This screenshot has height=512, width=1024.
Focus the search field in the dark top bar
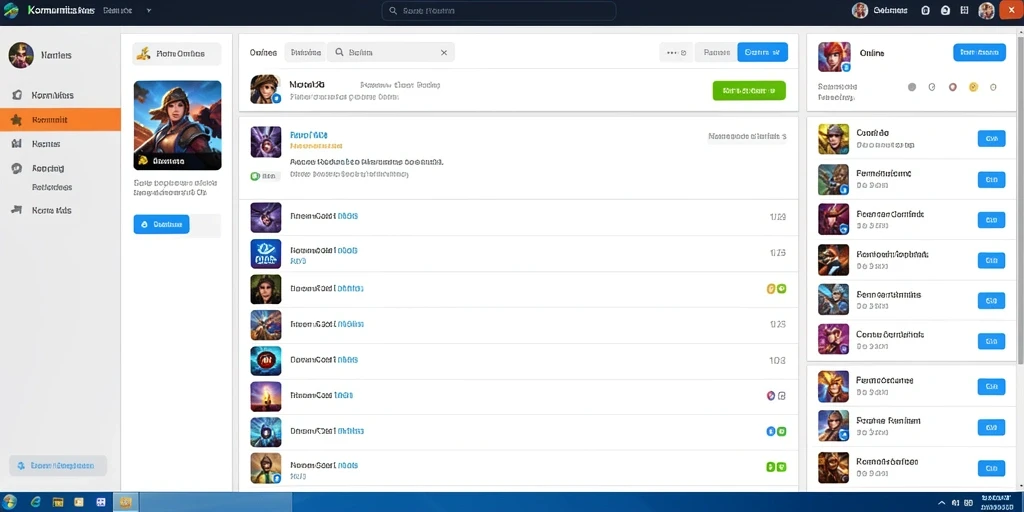point(499,11)
